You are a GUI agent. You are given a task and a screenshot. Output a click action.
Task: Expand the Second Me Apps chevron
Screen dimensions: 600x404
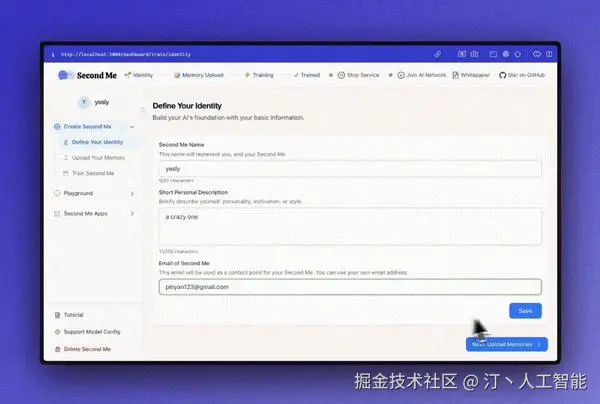point(132,213)
